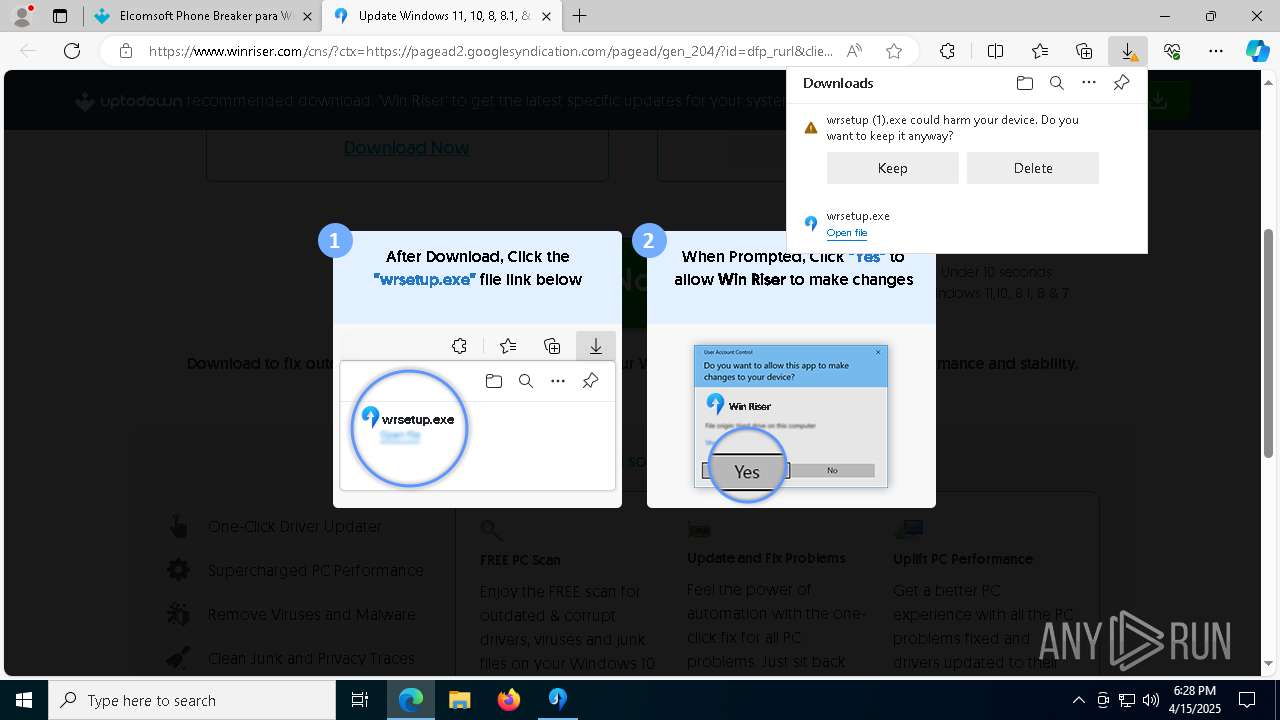
Task: Open Task View in the taskbar
Action: pyautogui.click(x=360, y=700)
